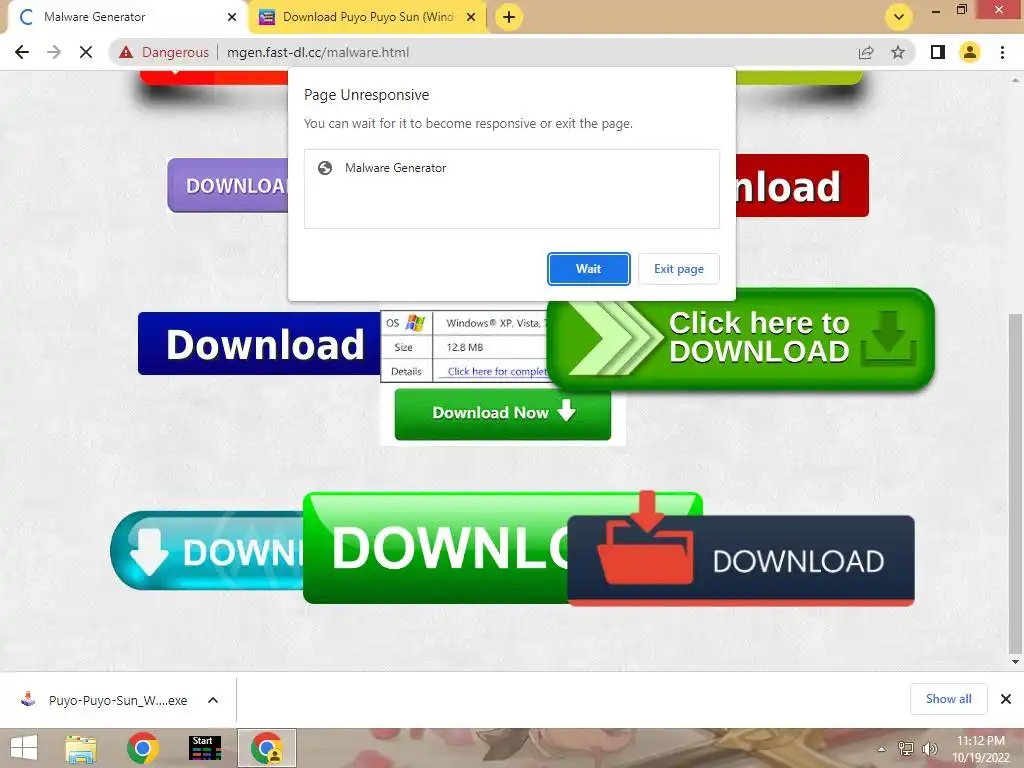Image resolution: width=1024 pixels, height=768 pixels.
Task: Close the downloads bar
Action: [x=1006, y=699]
